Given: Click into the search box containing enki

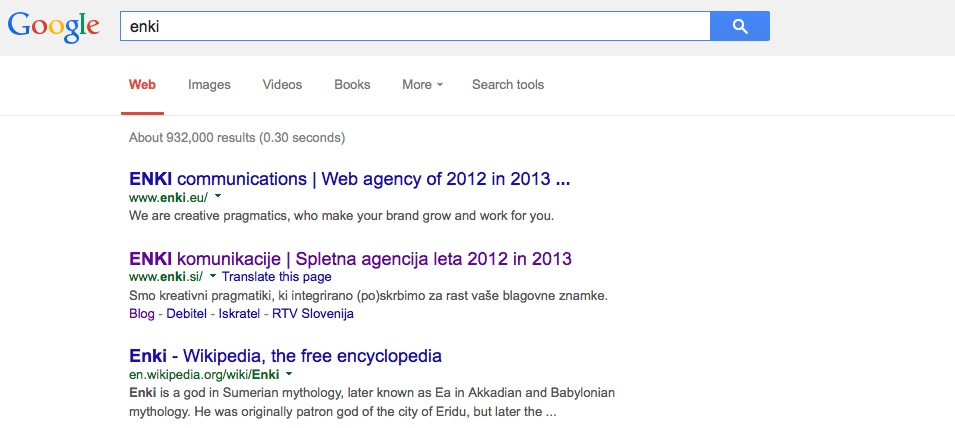Looking at the screenshot, I should [x=415, y=26].
